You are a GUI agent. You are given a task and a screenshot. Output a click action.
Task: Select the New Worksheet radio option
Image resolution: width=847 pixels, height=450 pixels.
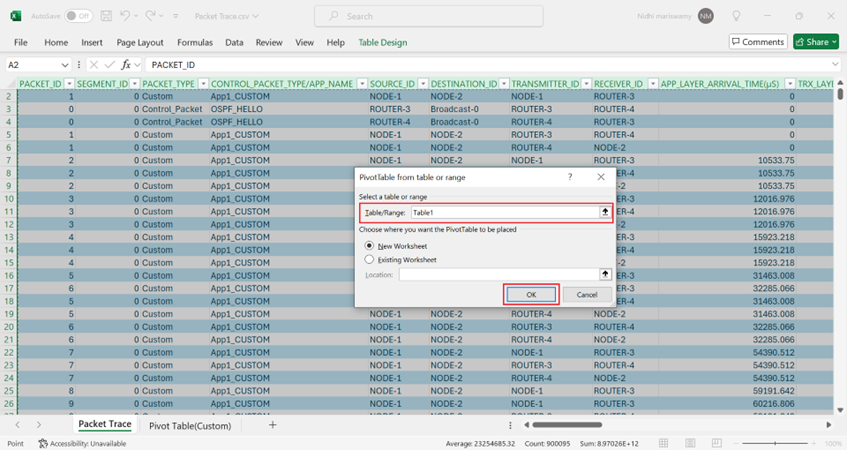pos(370,245)
